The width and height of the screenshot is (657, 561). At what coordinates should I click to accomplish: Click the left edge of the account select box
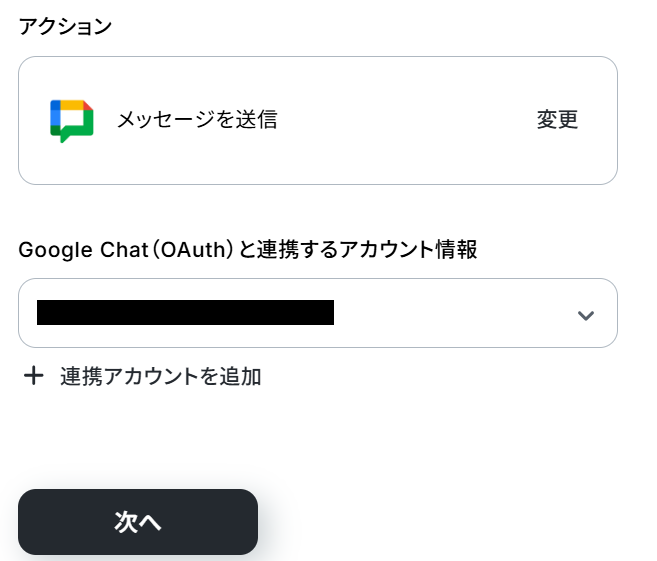[x=27, y=313]
